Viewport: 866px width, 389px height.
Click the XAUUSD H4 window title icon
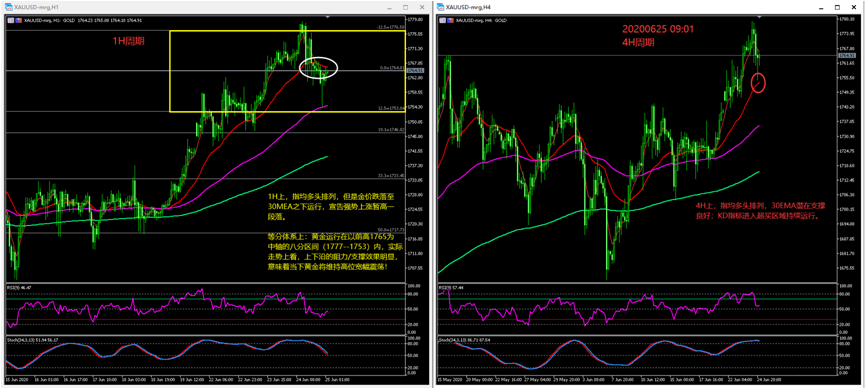point(441,7)
